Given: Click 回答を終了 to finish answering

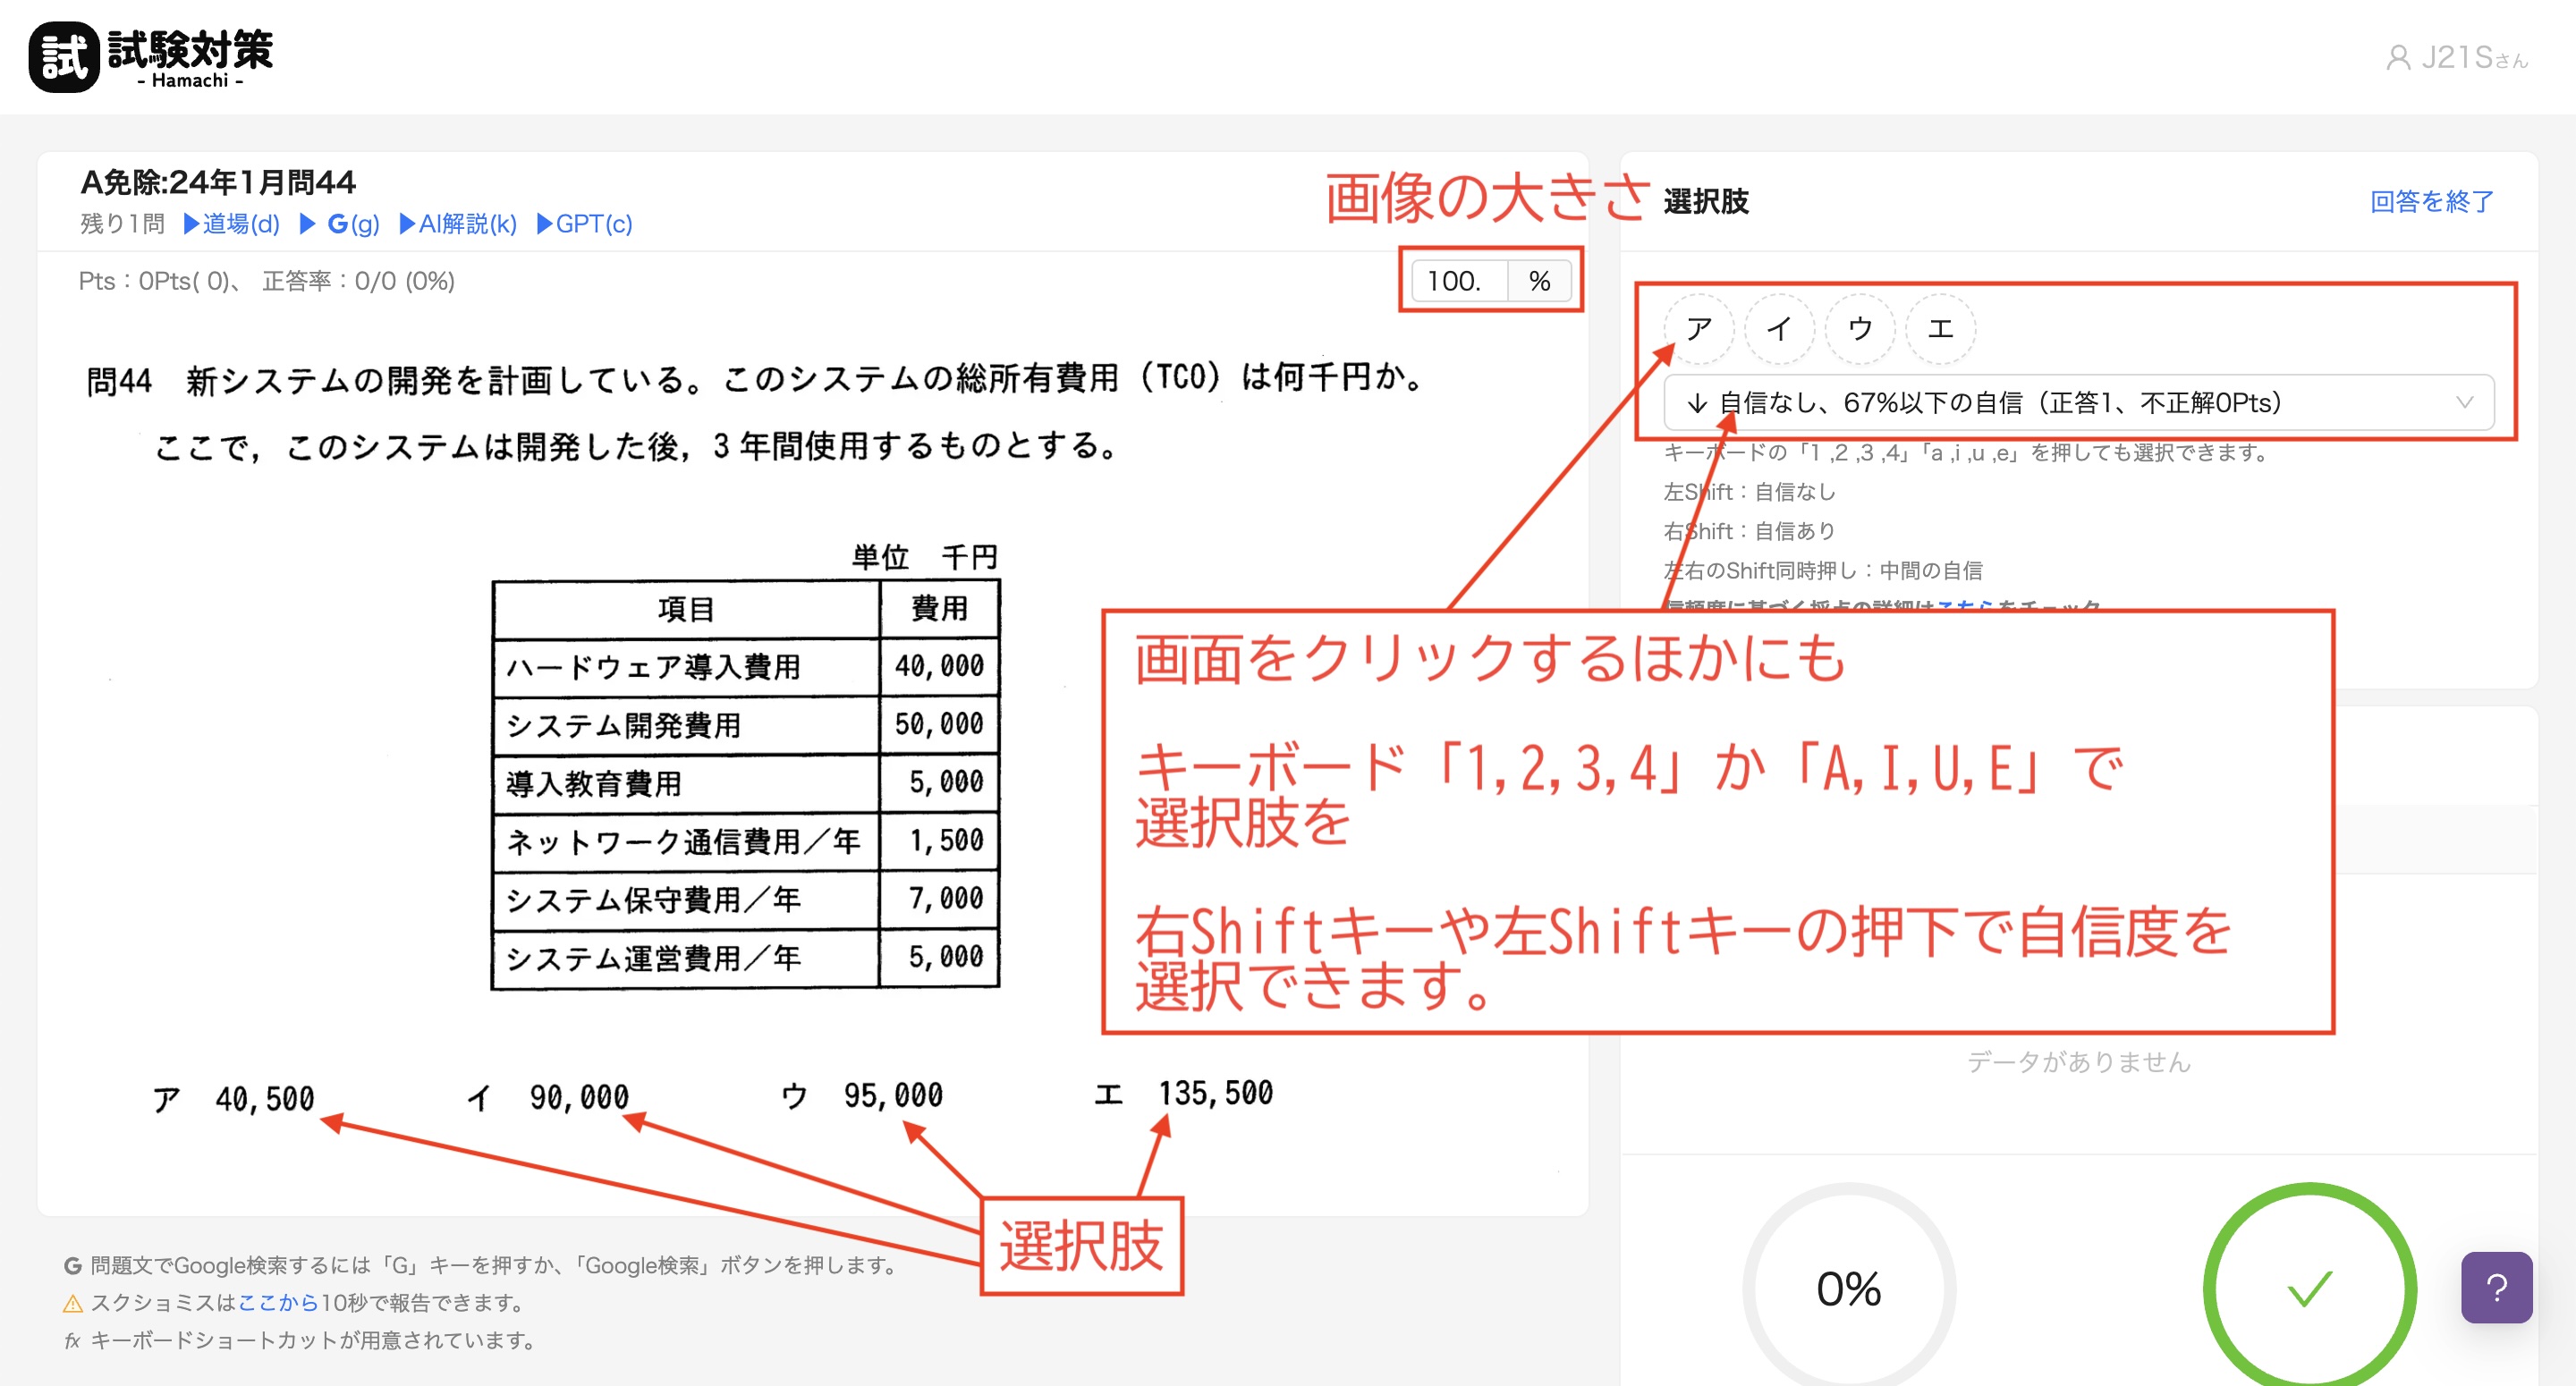Looking at the screenshot, I should click(x=2431, y=202).
